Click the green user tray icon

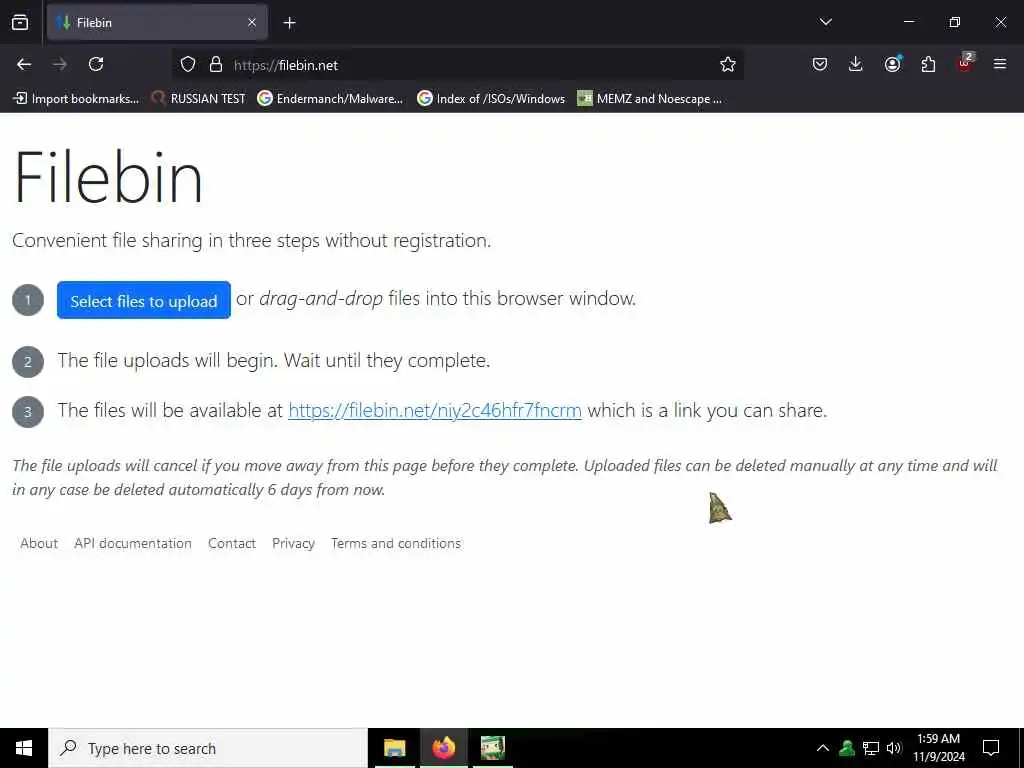point(847,748)
